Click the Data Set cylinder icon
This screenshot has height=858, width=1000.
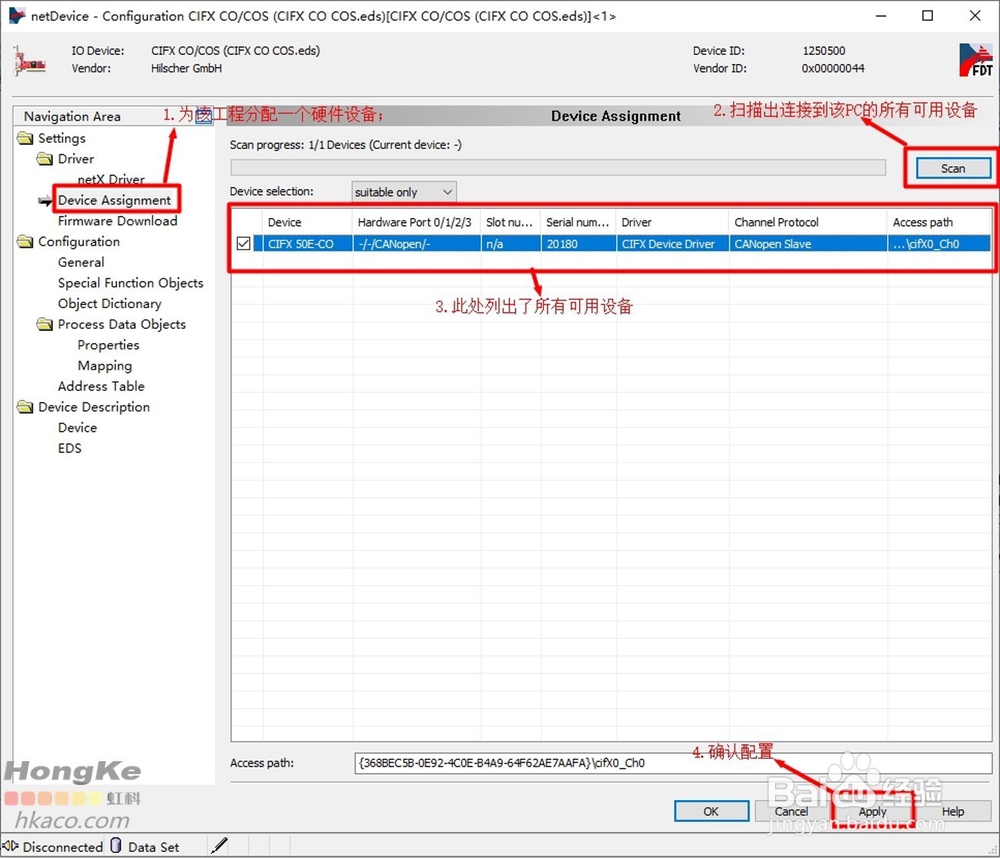[x=115, y=846]
